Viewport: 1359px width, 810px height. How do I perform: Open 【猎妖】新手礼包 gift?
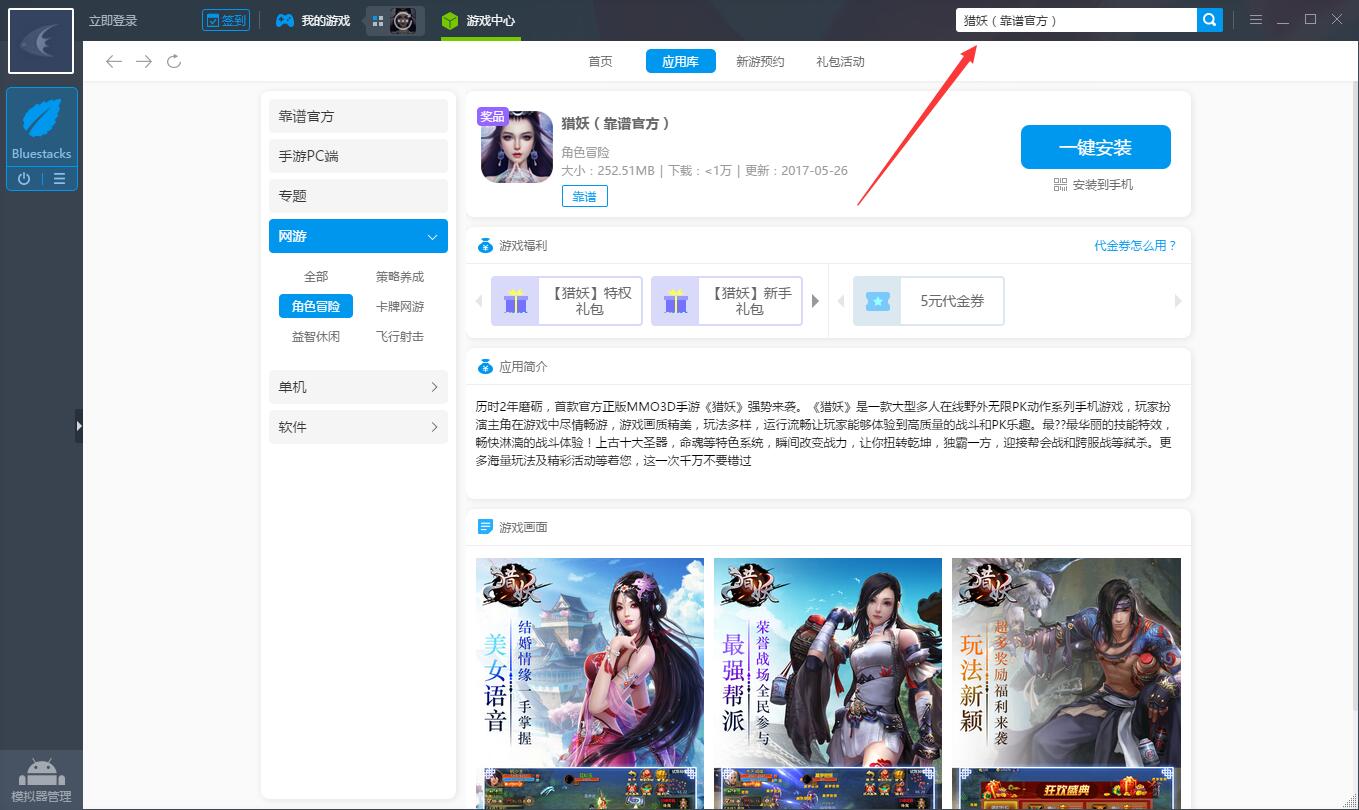(727, 301)
